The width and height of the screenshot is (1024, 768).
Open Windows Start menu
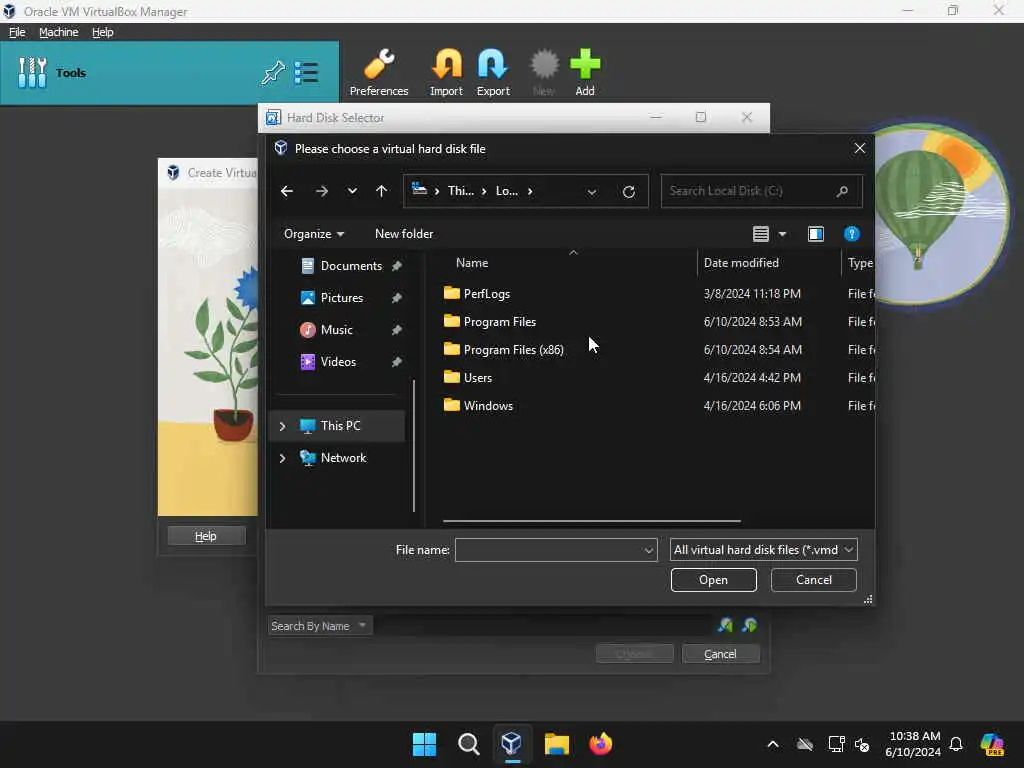424,744
